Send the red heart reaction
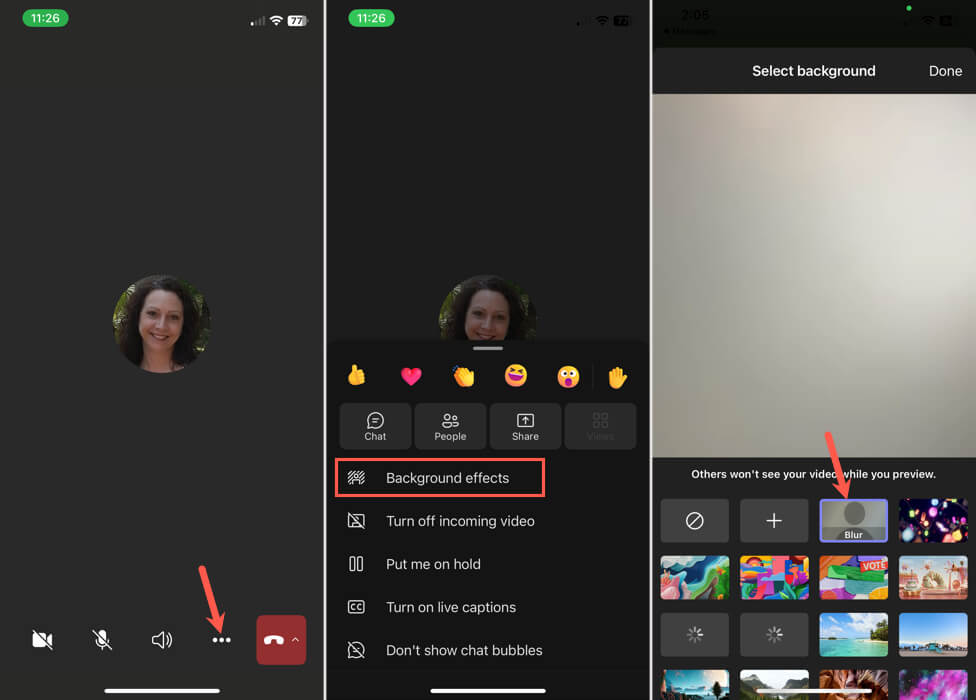Viewport: 976px width, 700px height. tap(411, 376)
